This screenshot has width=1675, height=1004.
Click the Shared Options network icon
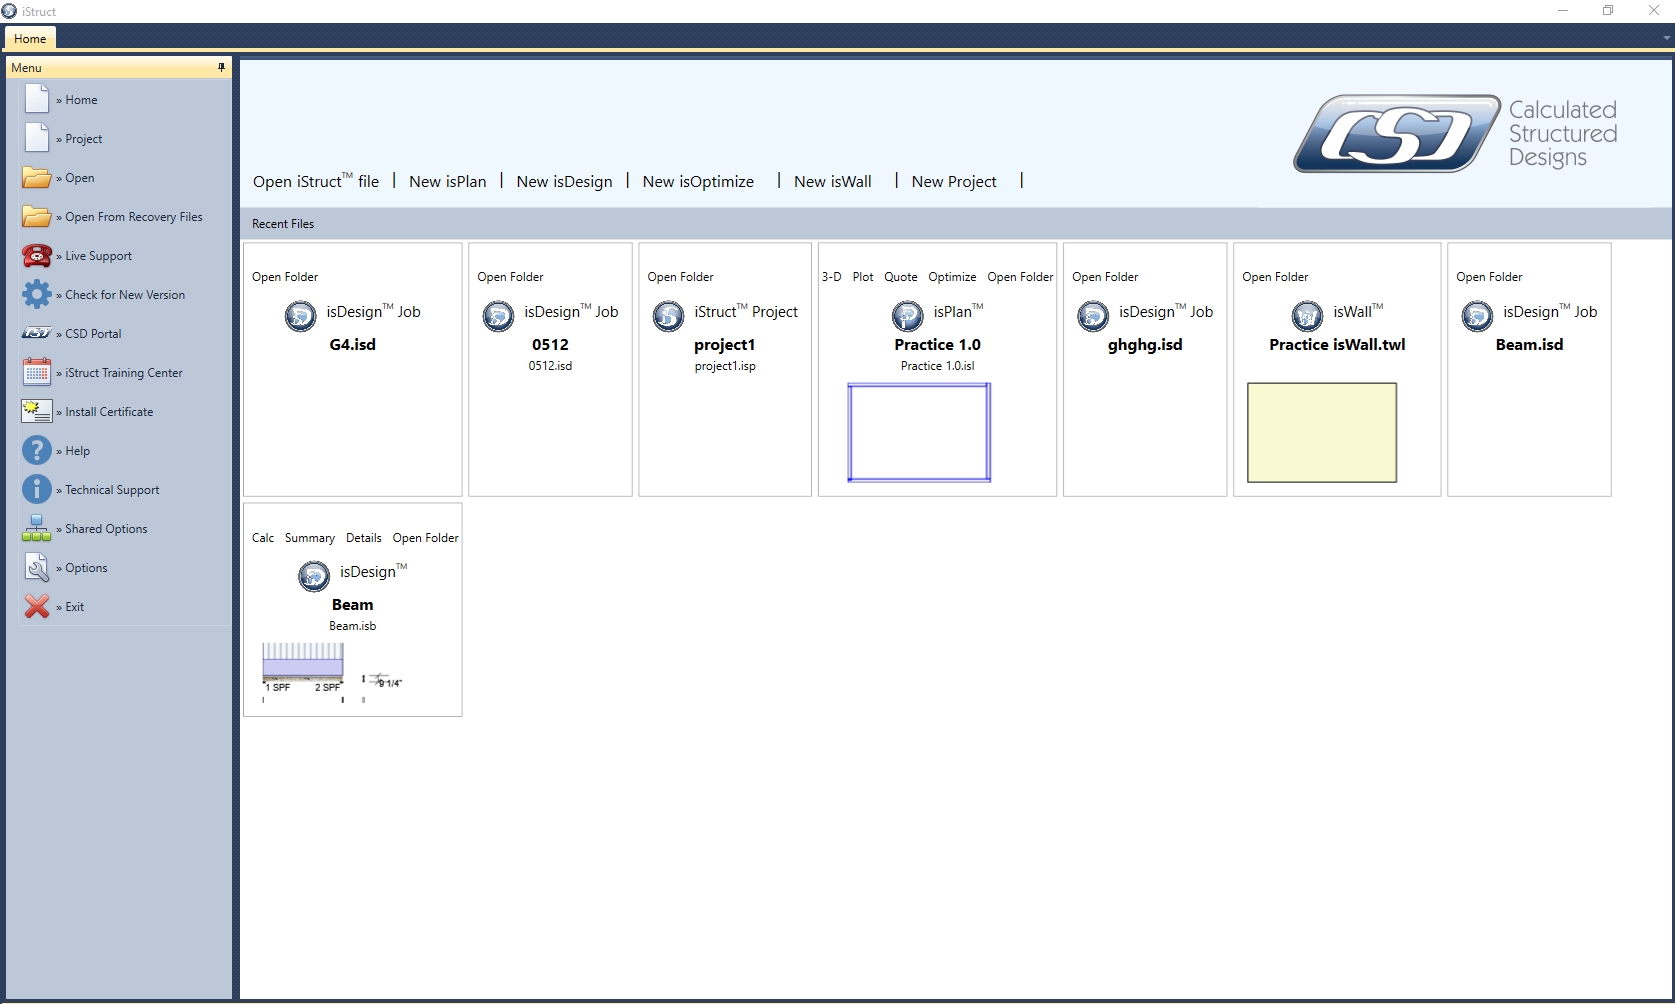pyautogui.click(x=37, y=529)
